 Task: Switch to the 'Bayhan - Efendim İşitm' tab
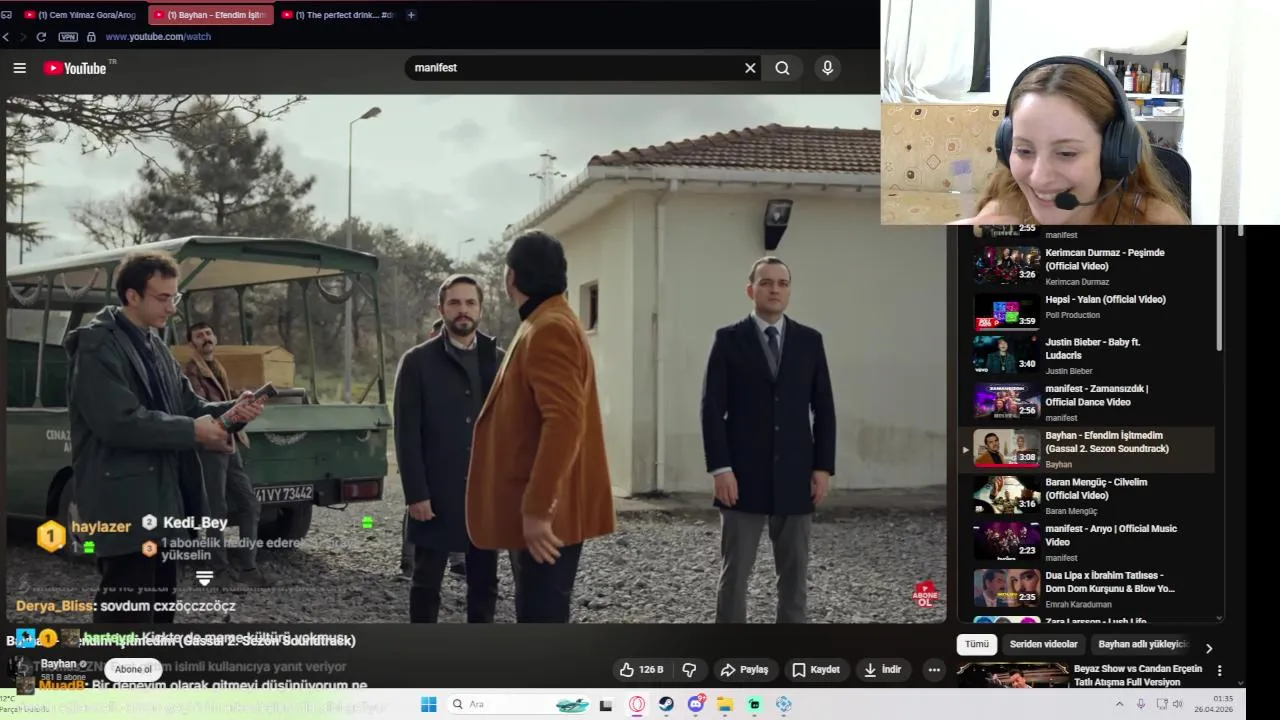tap(210, 15)
